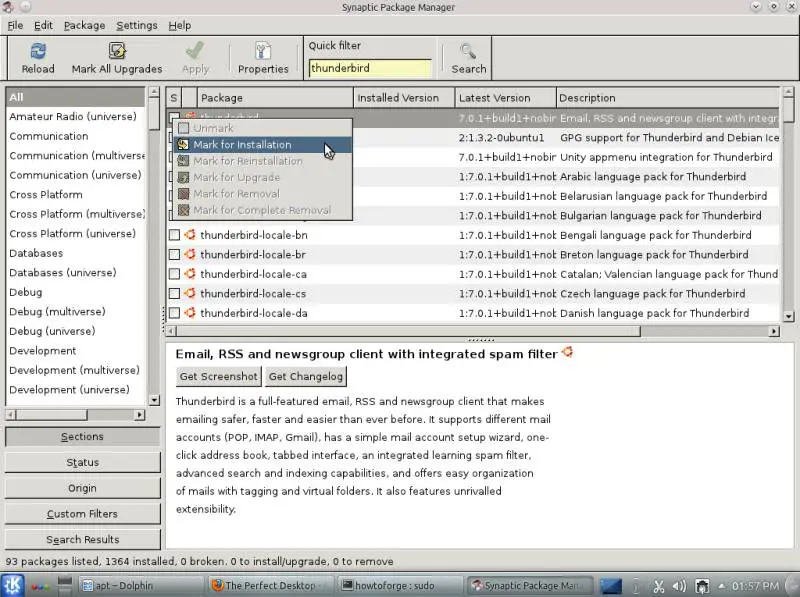This screenshot has height=597, width=800.
Task: Click the Search magnifier icon
Action: 468,51
